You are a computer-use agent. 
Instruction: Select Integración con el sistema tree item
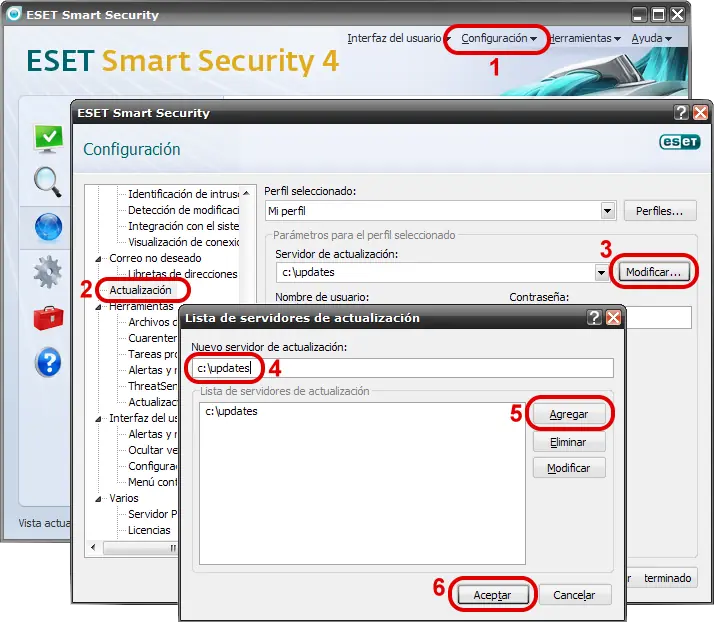(x=183, y=226)
